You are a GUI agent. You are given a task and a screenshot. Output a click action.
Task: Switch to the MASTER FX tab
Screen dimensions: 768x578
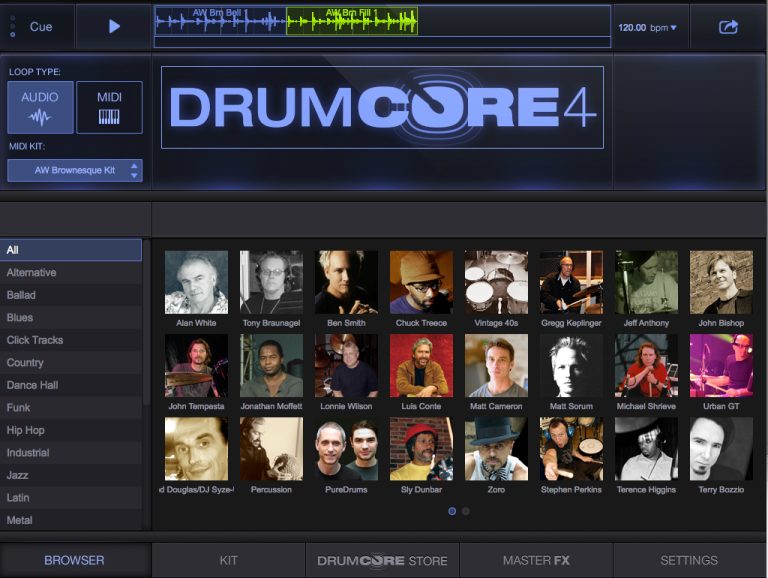536,560
